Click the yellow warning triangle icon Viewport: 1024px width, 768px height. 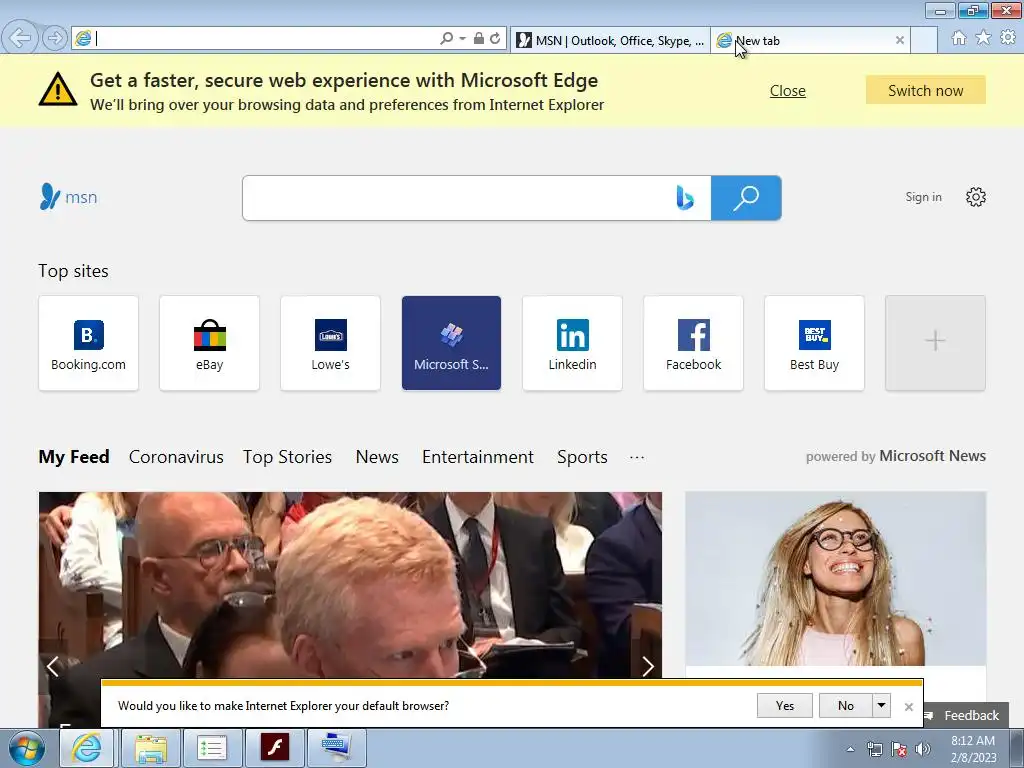(57, 89)
